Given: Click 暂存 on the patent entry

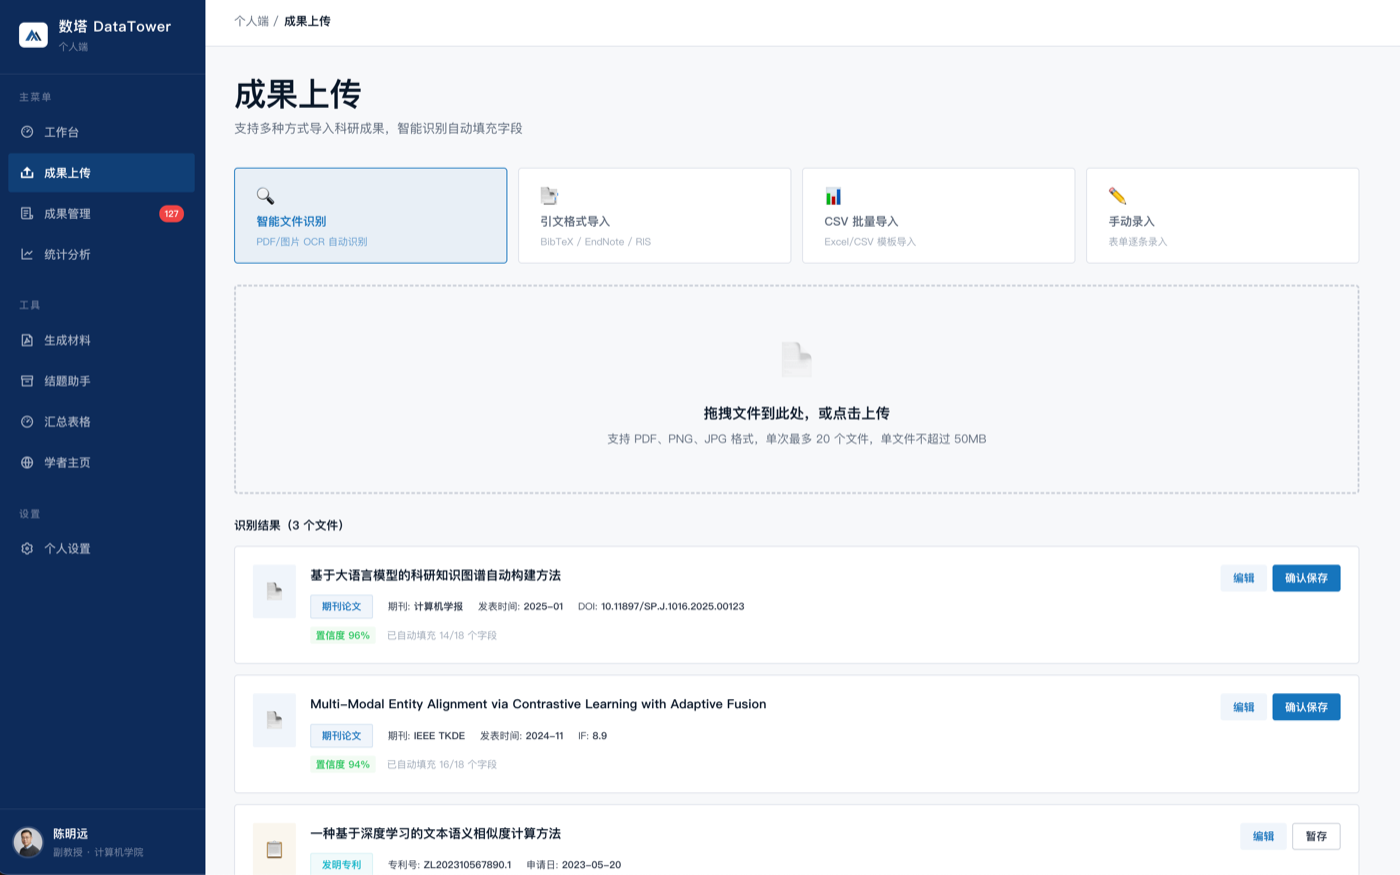Looking at the screenshot, I should coord(1316,836).
